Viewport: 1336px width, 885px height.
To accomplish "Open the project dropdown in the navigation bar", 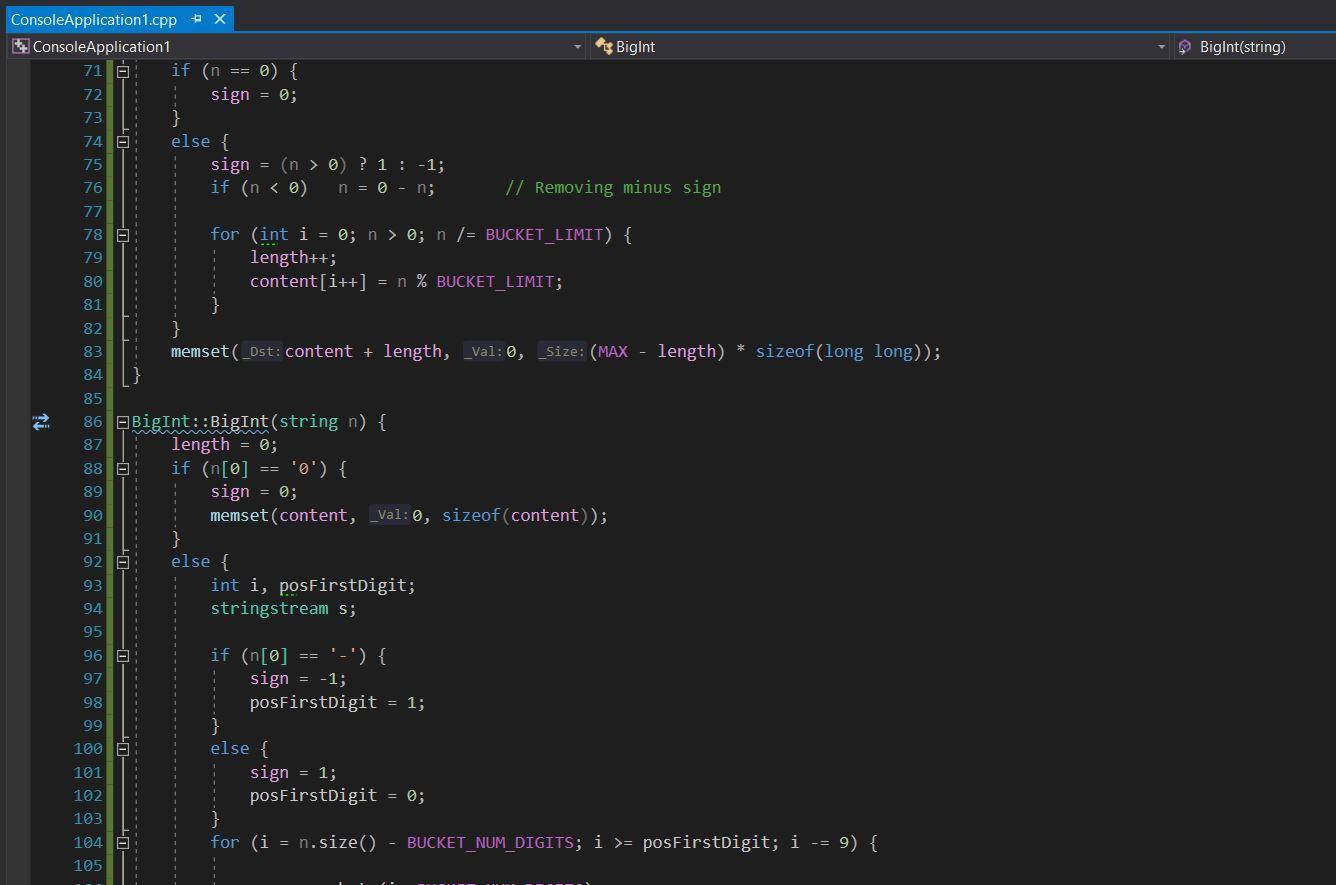I will click(577, 46).
